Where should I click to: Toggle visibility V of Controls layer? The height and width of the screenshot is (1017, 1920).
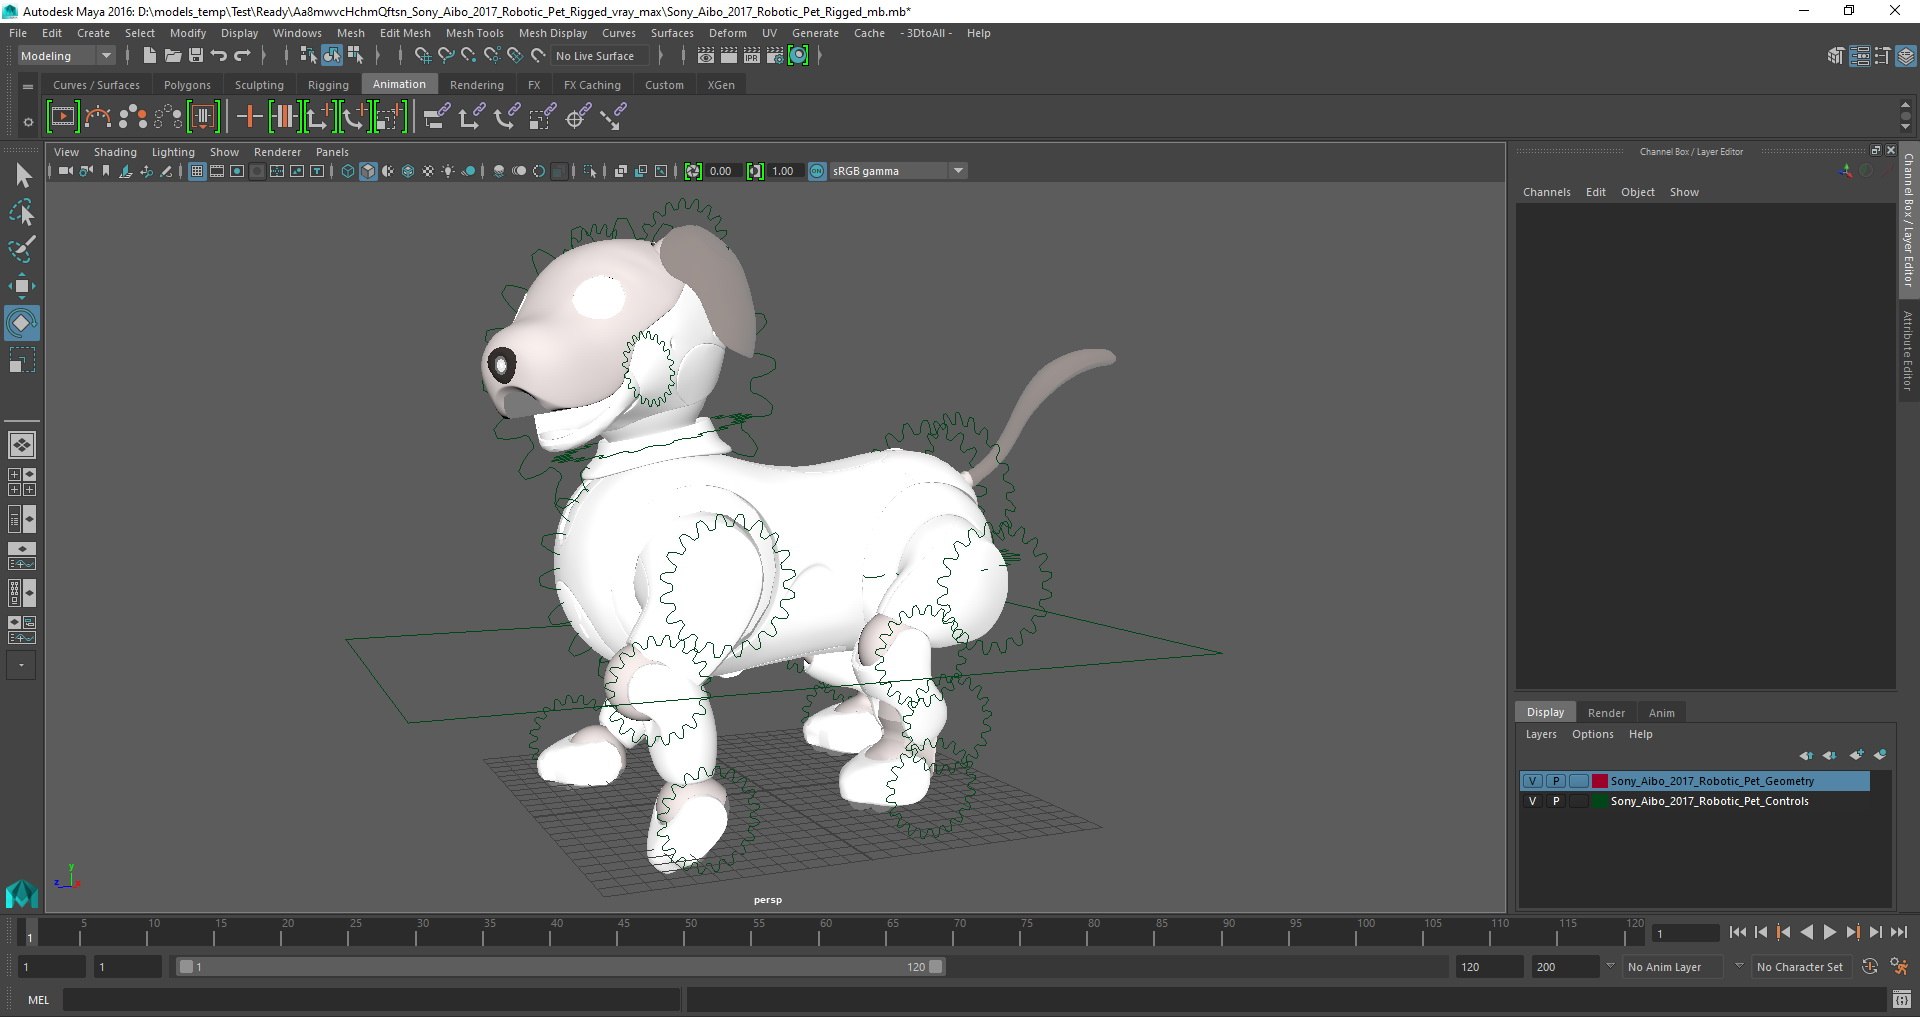(1532, 801)
